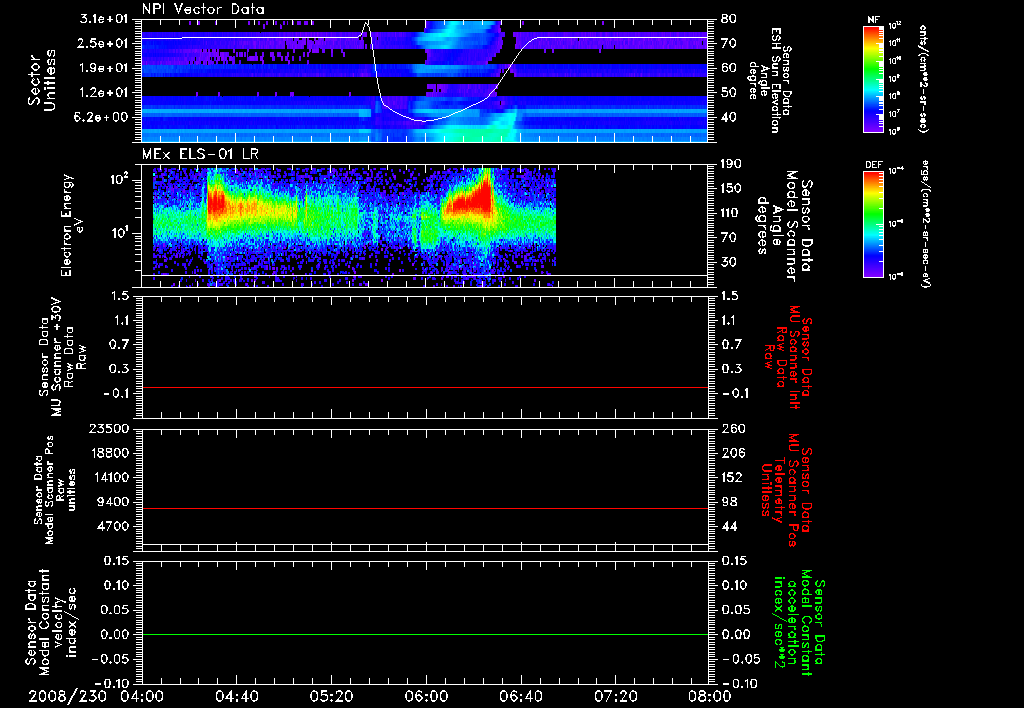Click the Model Scanner Angle degrees axis title
This screenshot has height=708, width=1024.
(x=786, y=225)
